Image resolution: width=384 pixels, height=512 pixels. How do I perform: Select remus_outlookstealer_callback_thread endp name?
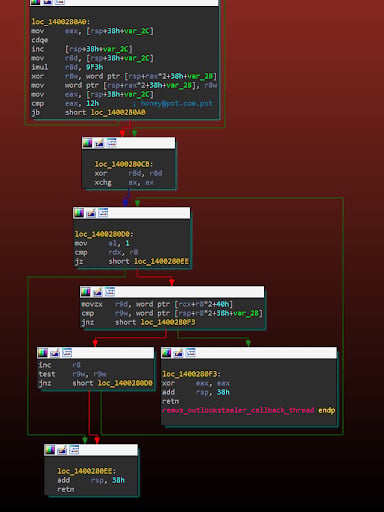tap(248, 410)
